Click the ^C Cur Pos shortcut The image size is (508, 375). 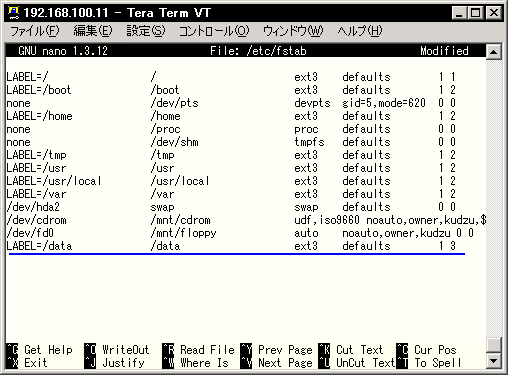click(426, 350)
